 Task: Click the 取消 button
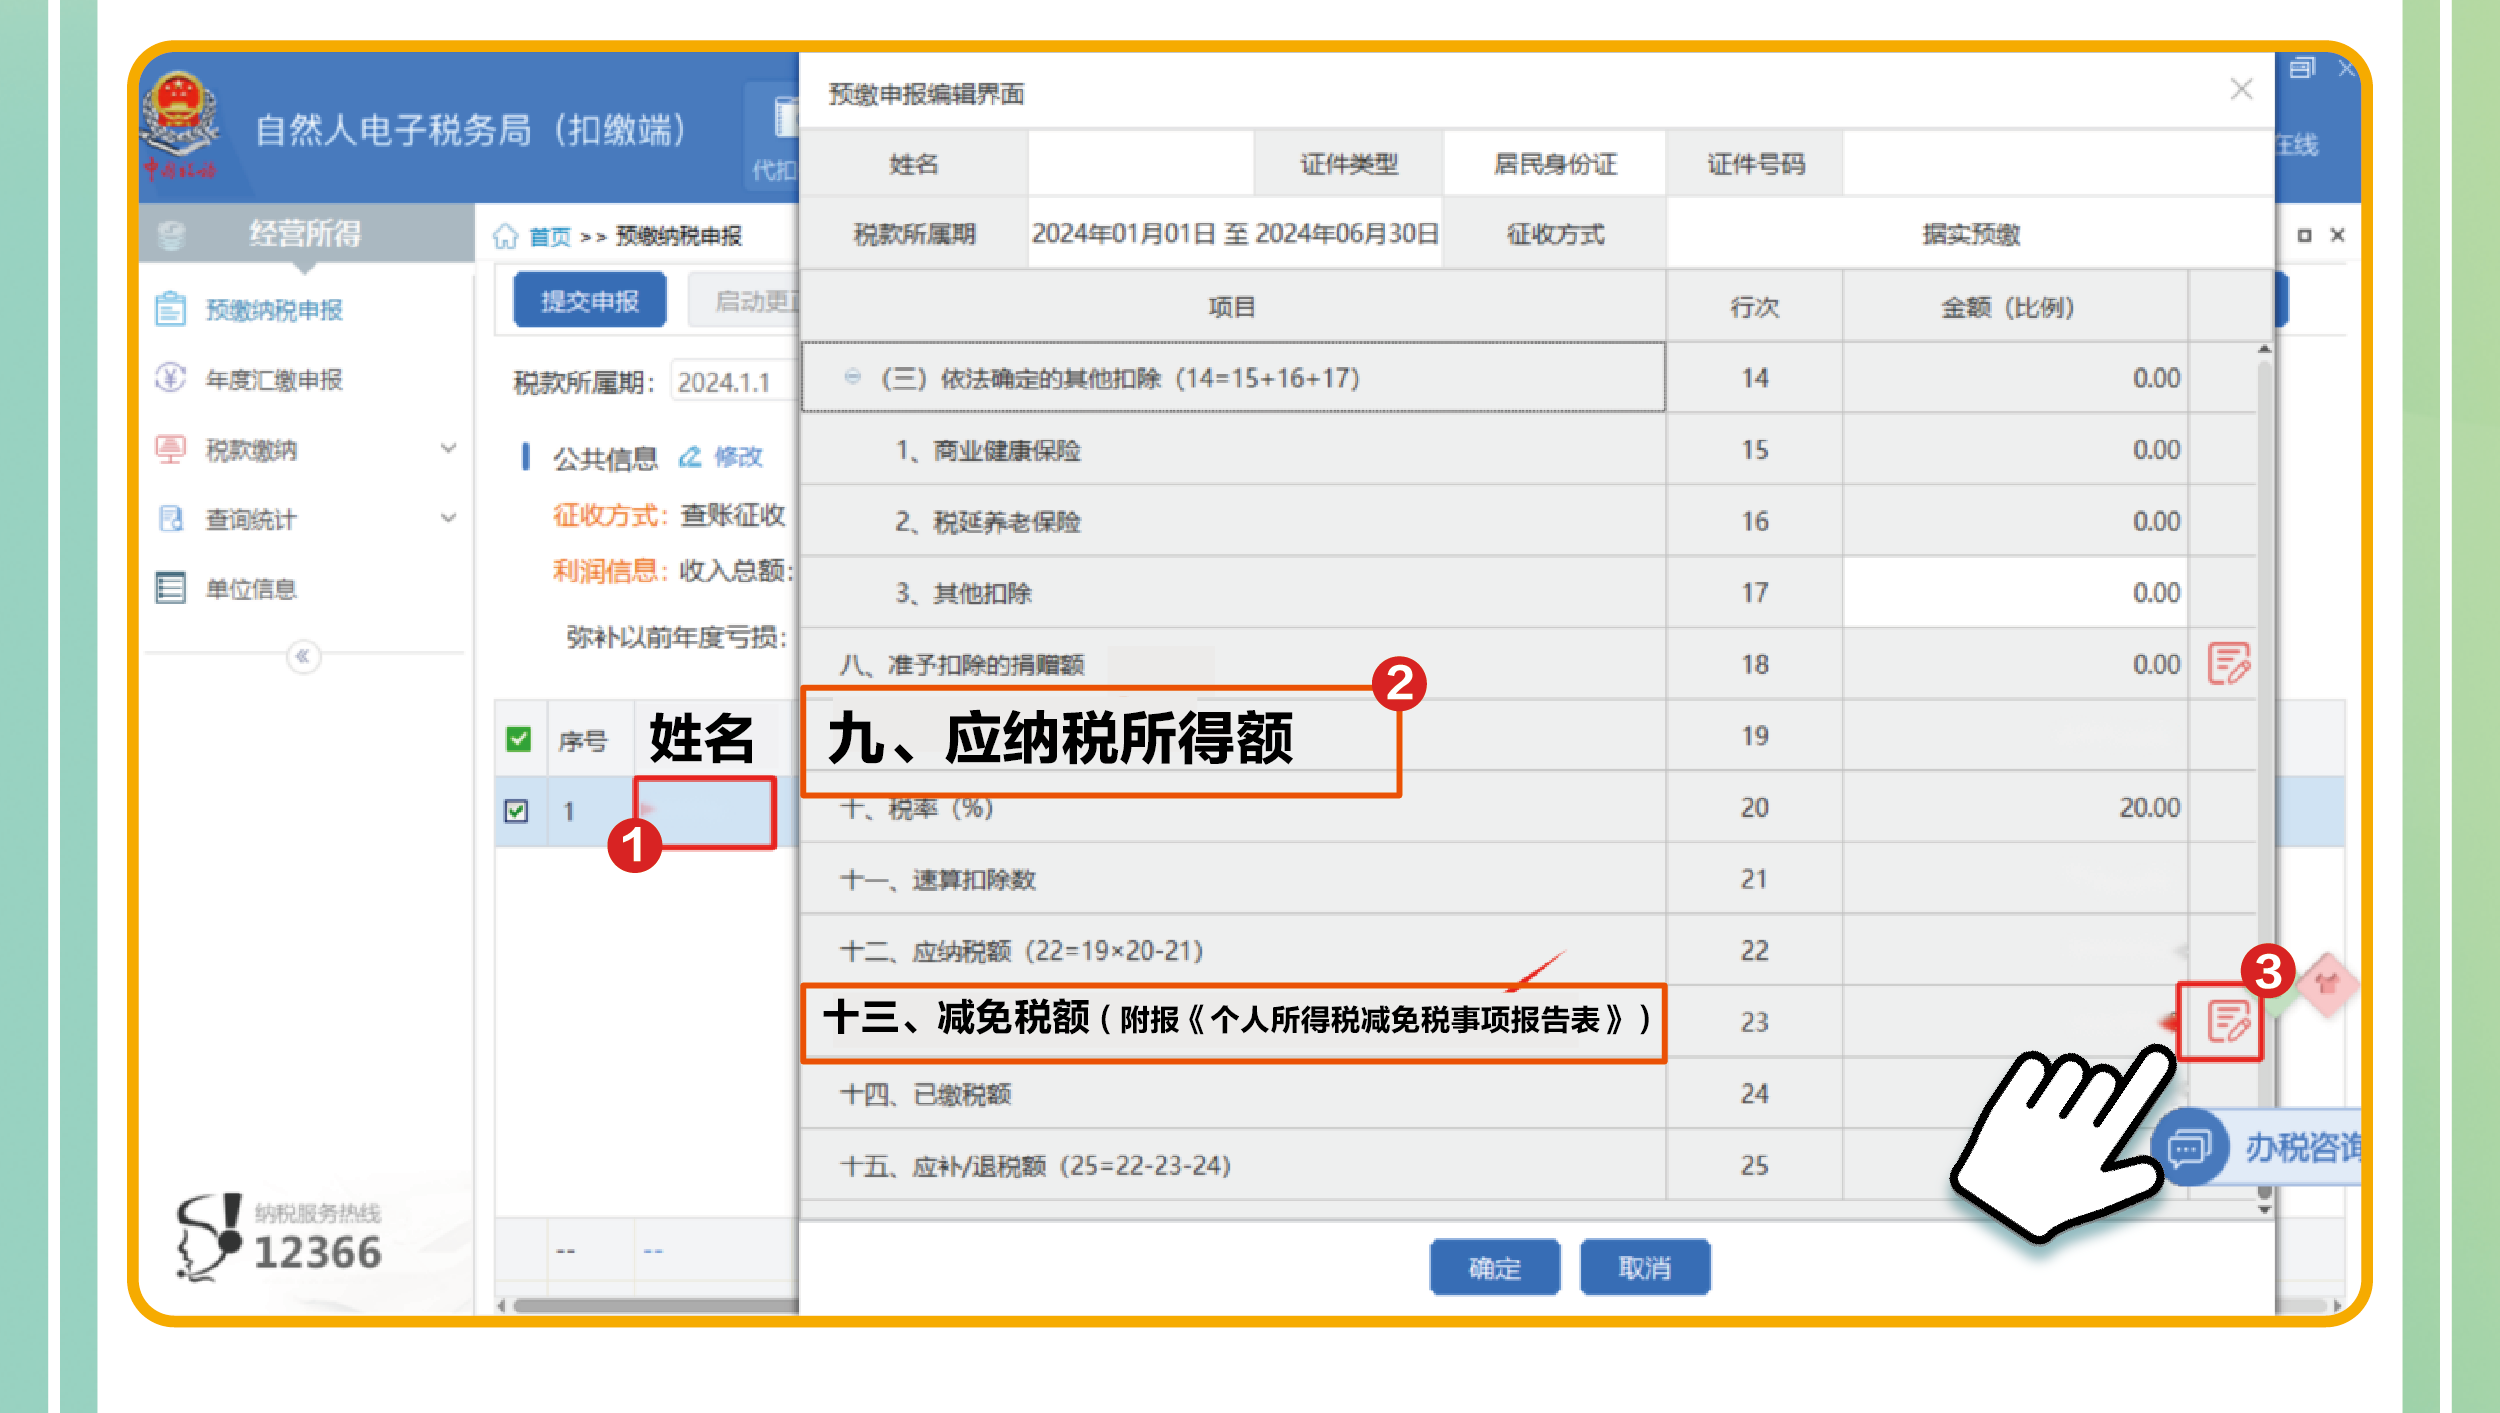[1644, 1268]
